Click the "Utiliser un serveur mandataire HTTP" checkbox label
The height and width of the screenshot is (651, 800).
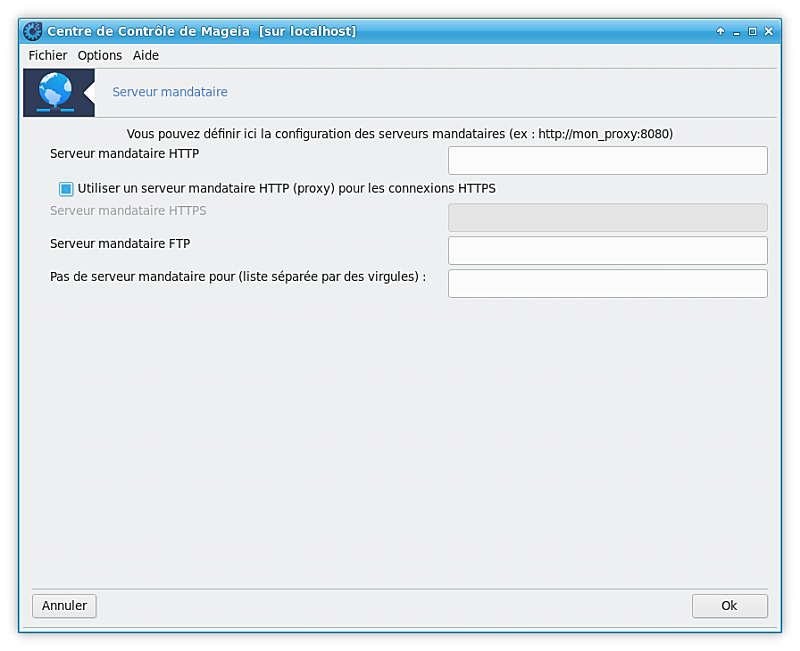tap(286, 188)
